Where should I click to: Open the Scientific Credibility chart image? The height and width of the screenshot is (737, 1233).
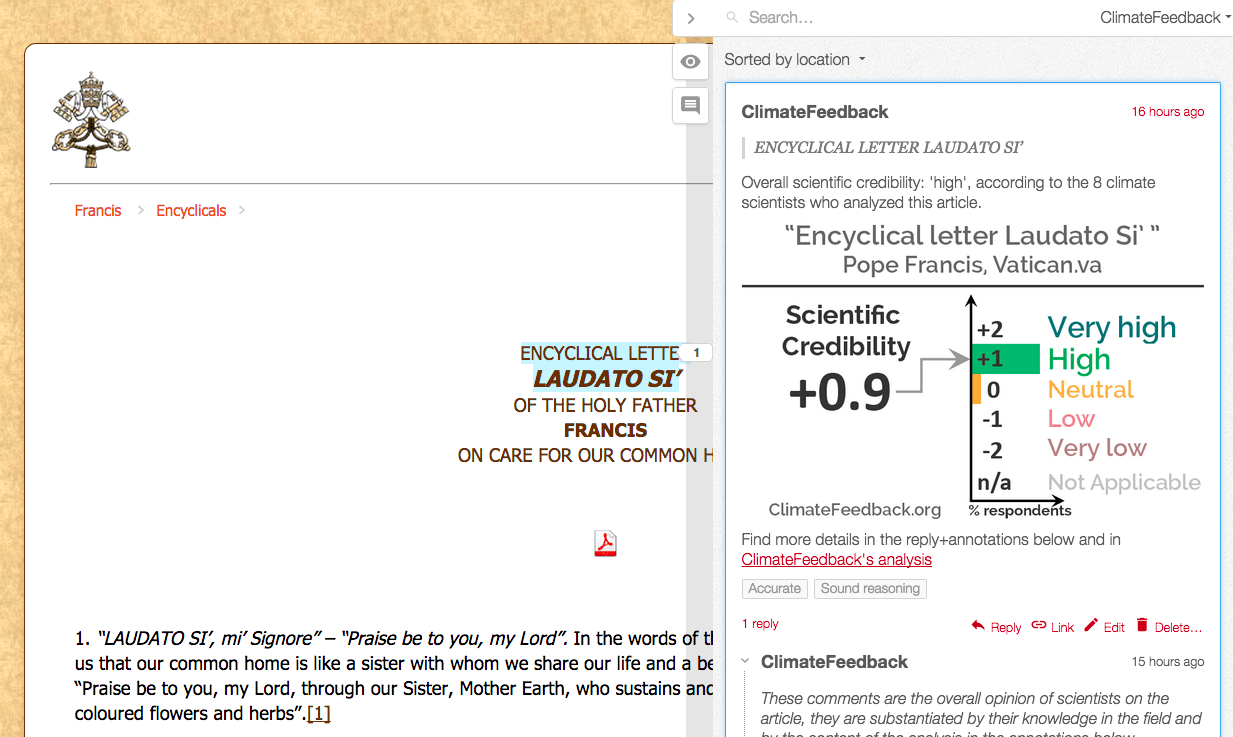[x=973, y=371]
